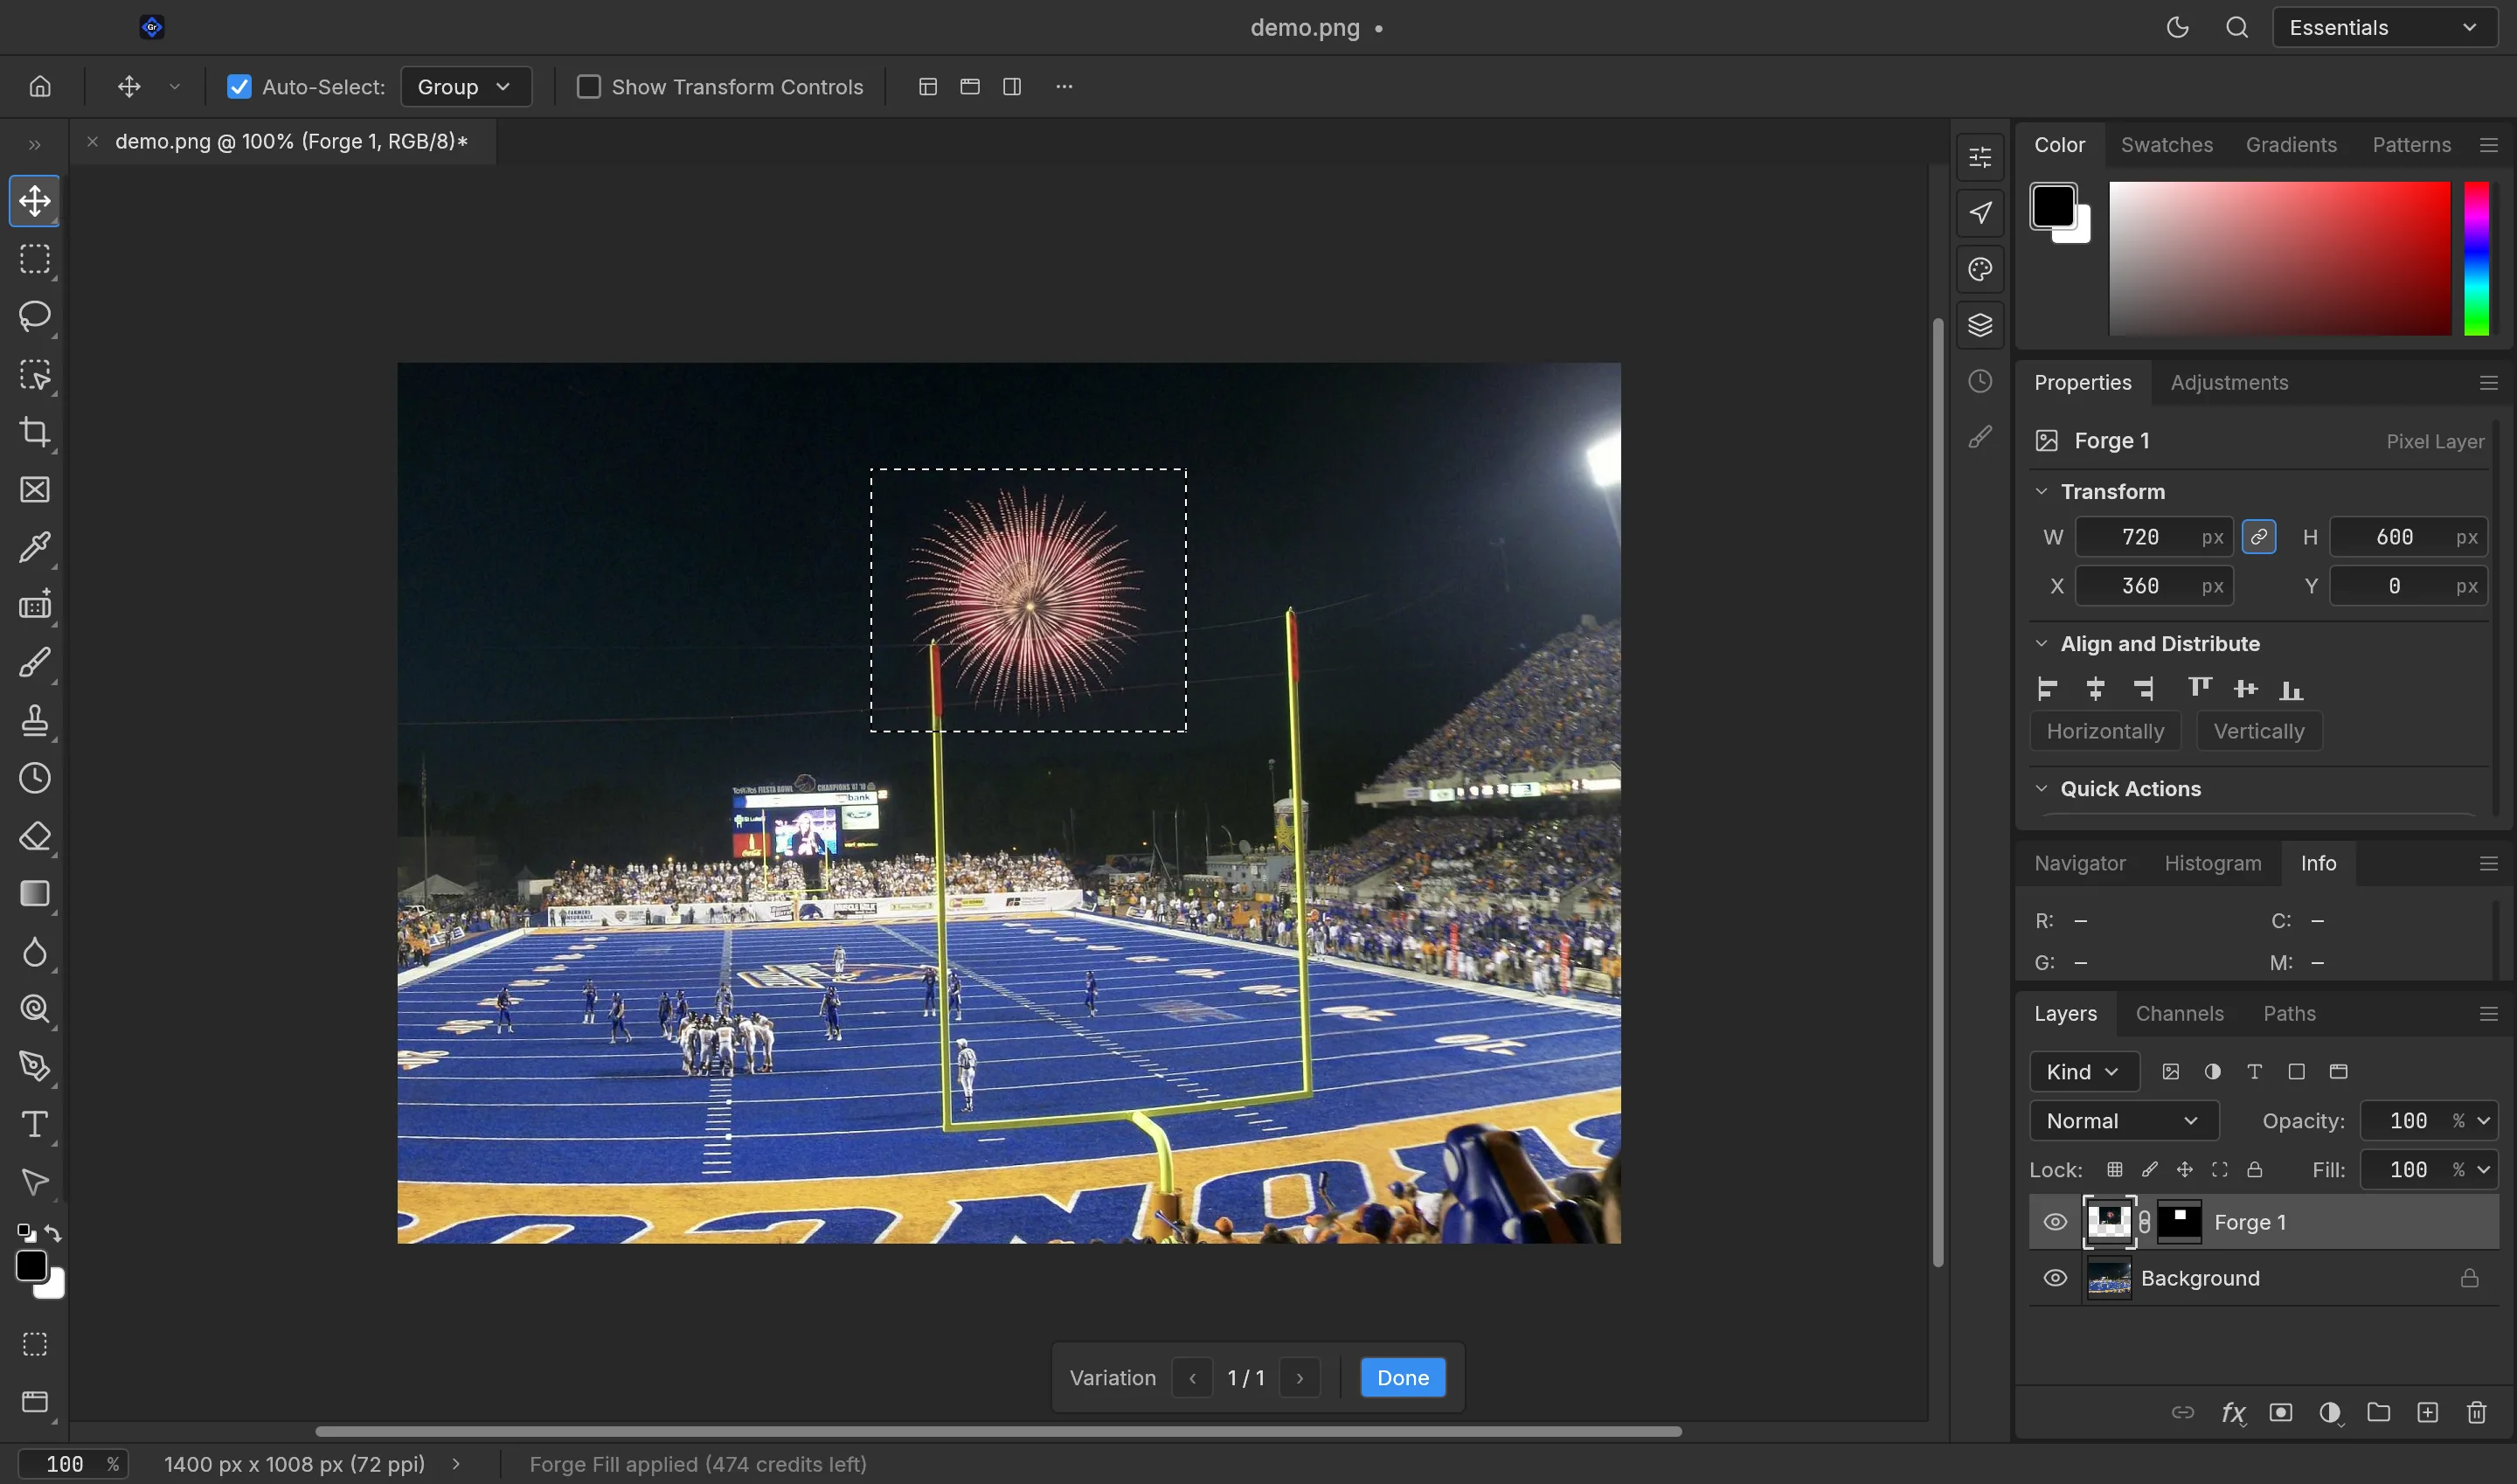The height and width of the screenshot is (1484, 2517).
Task: Select the Brush tool
Action: pyautogui.click(x=35, y=663)
